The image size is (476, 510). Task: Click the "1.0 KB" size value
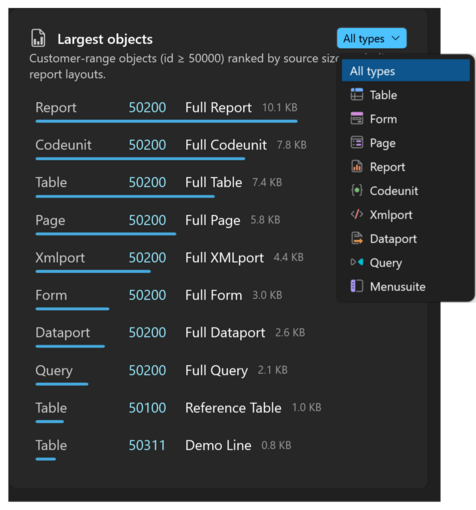pyautogui.click(x=307, y=407)
